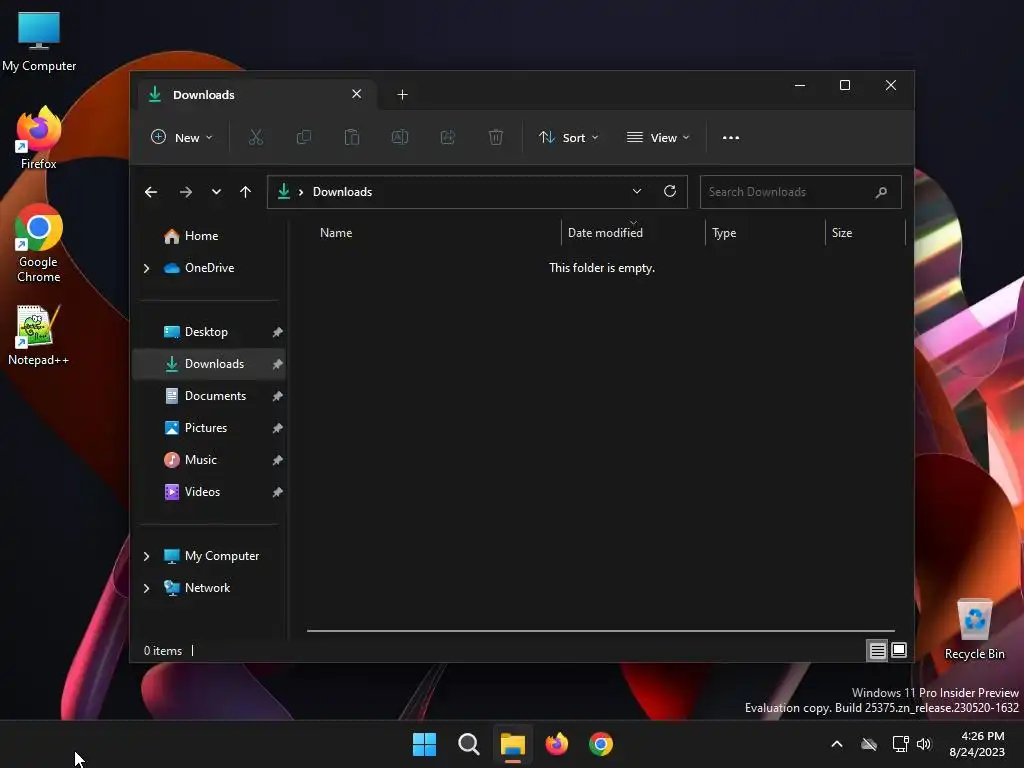Click the Share icon in toolbar
1024x768 pixels.
(x=448, y=138)
